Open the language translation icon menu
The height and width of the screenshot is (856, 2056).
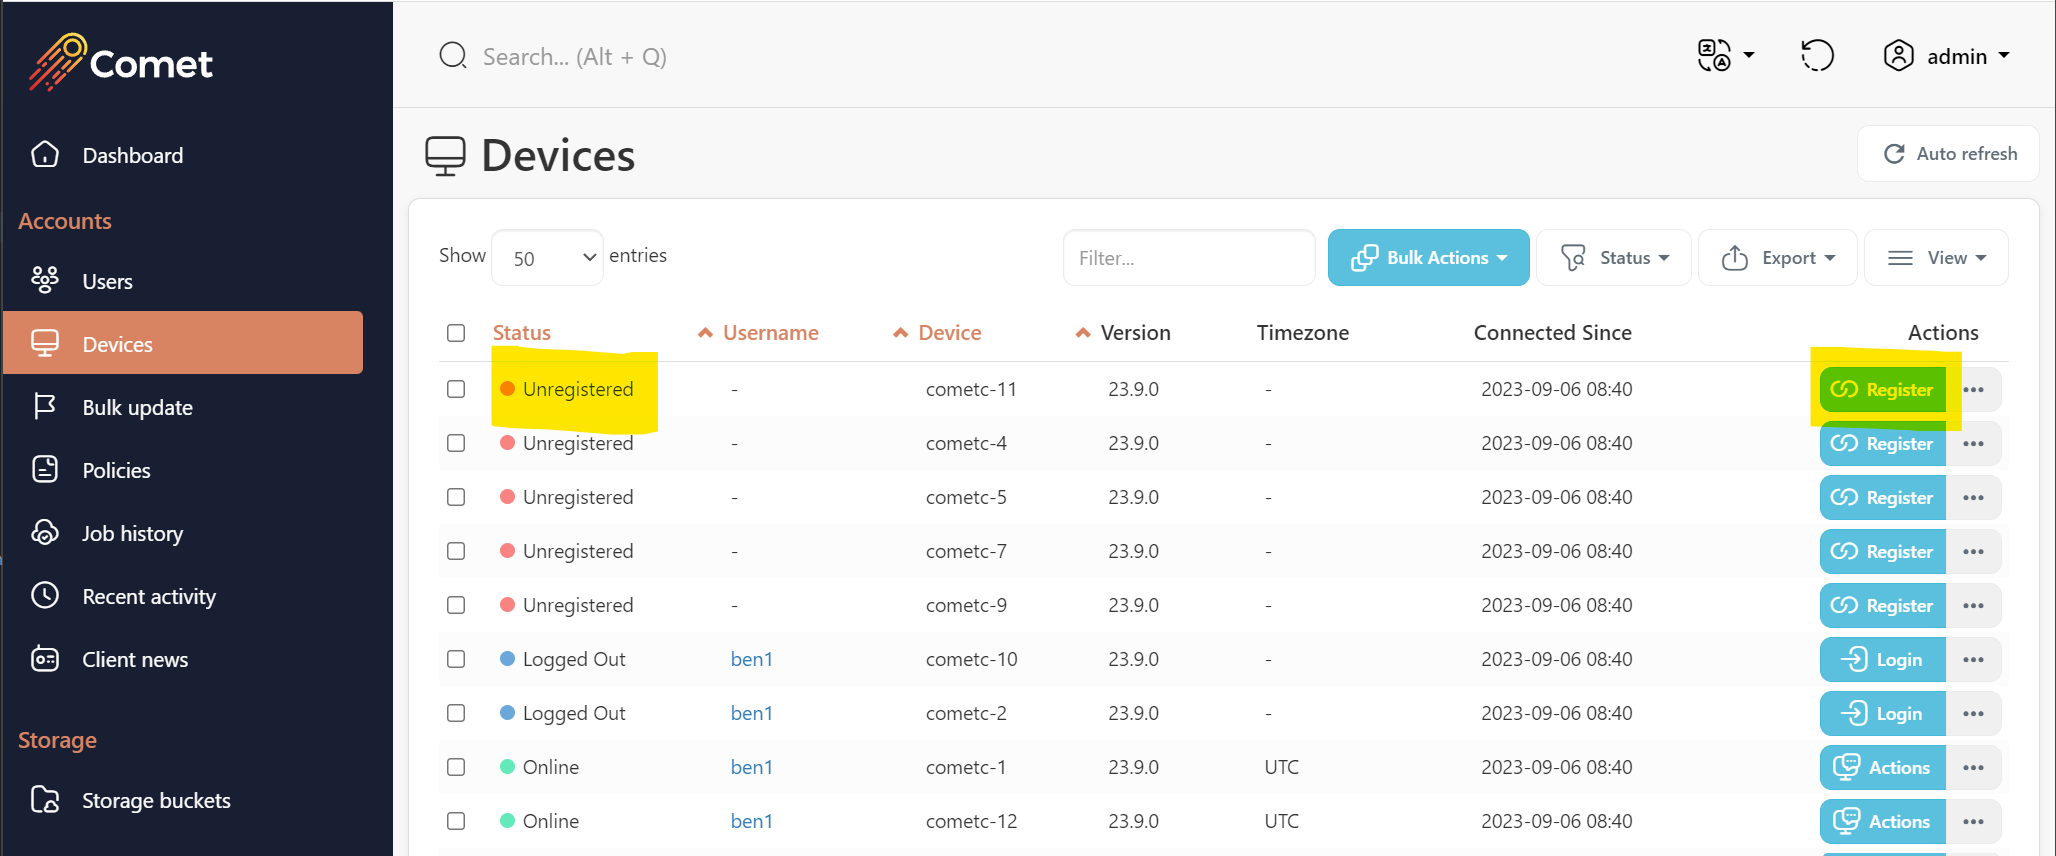[1724, 56]
